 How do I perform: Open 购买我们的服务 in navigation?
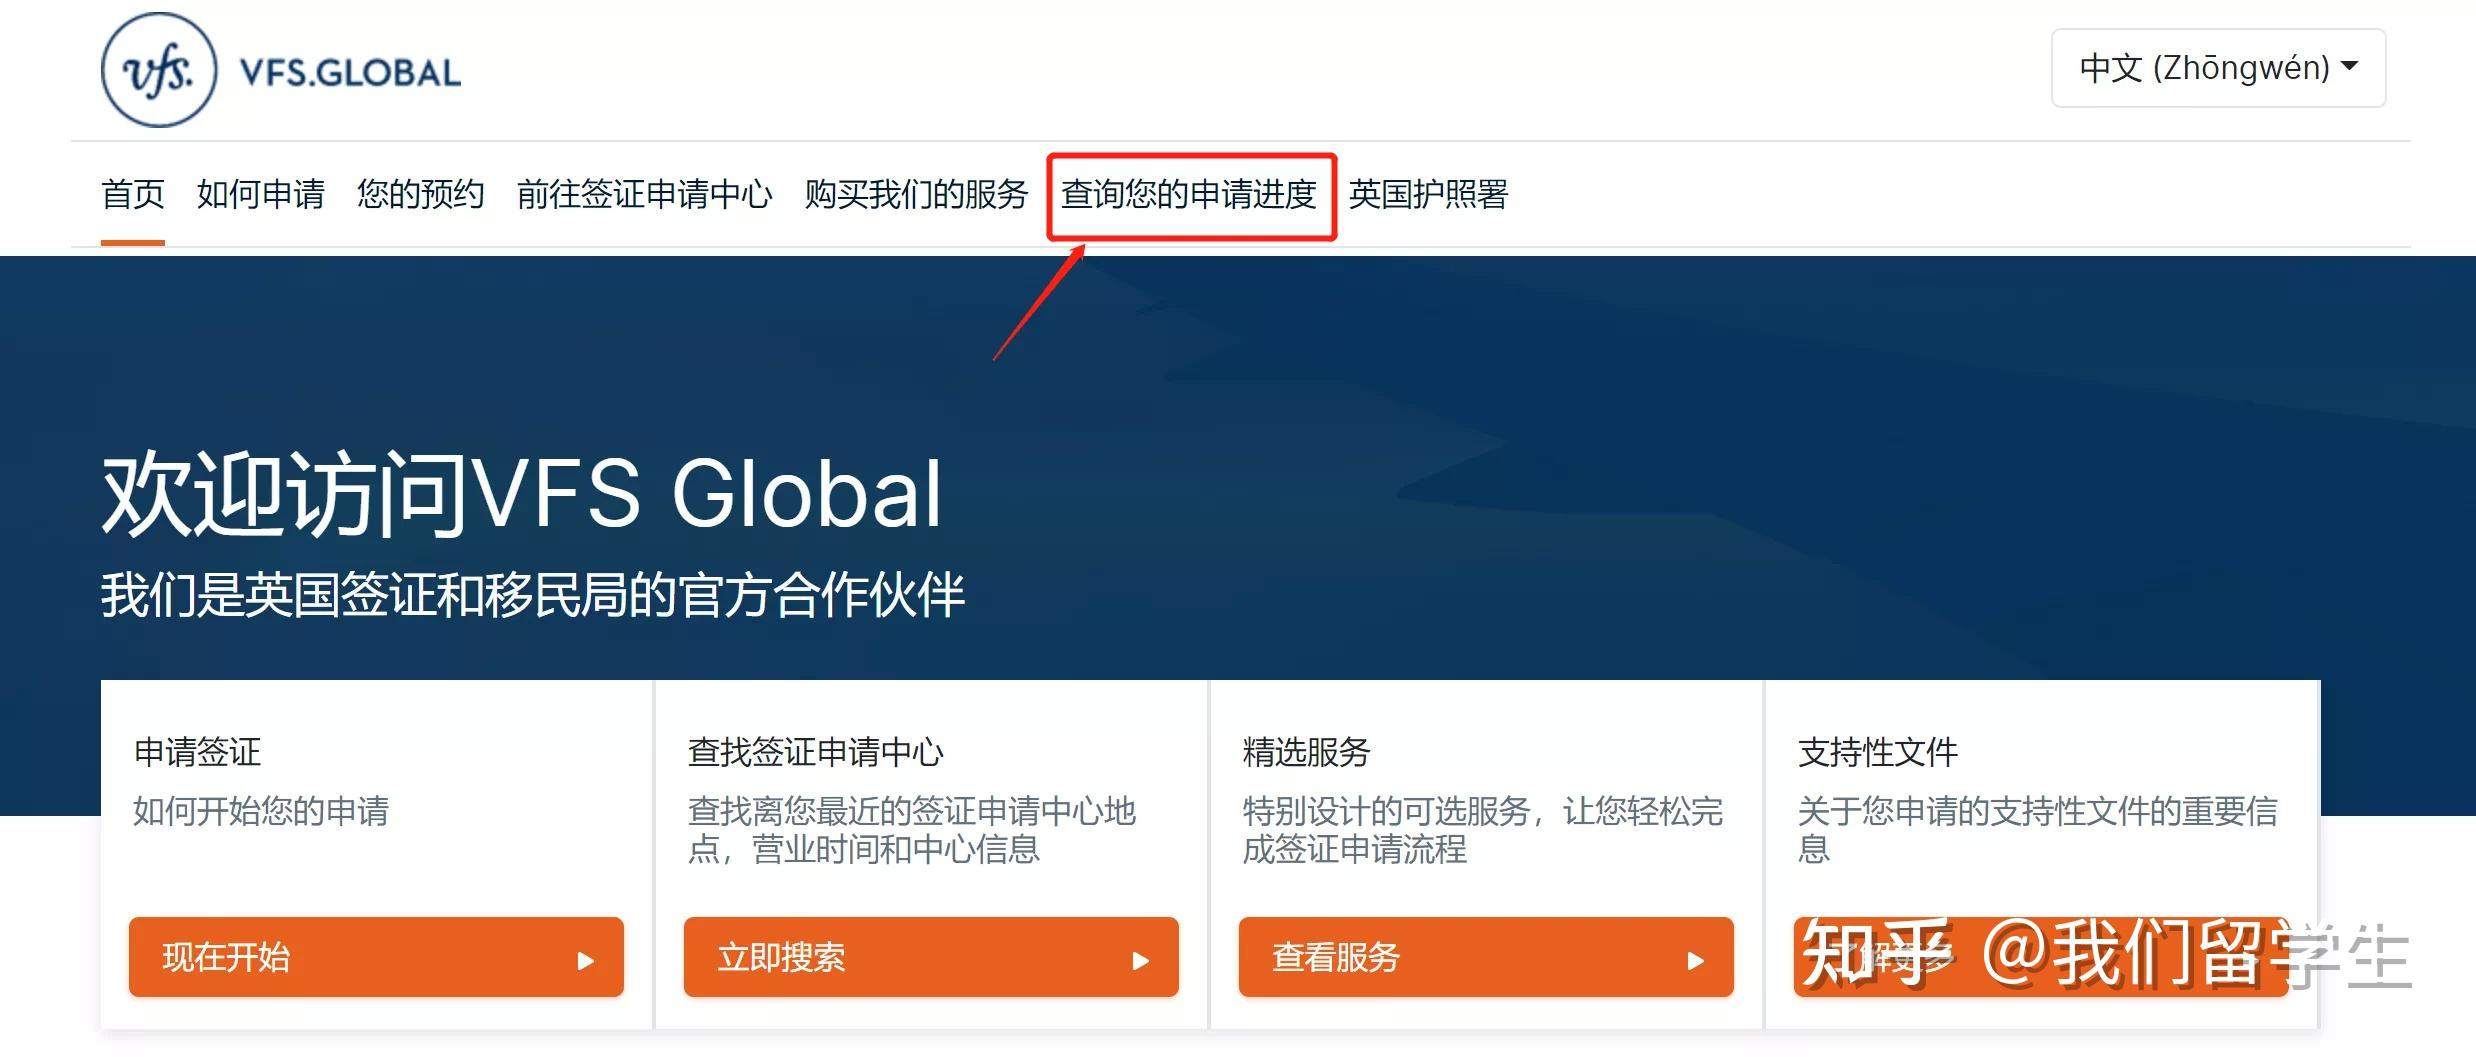coord(917,194)
